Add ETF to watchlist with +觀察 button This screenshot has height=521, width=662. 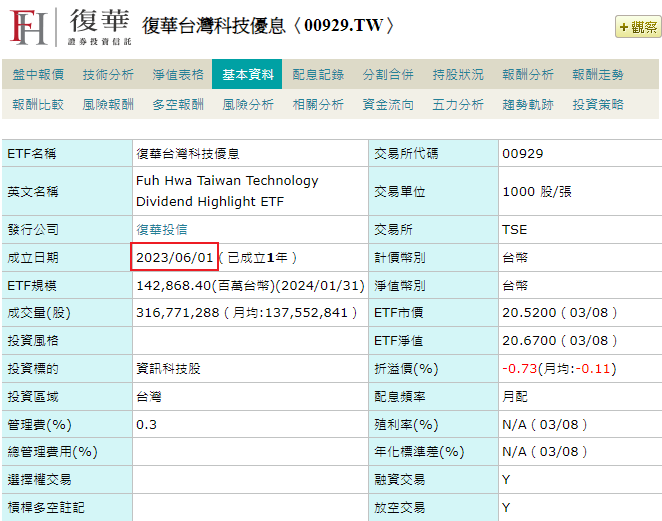click(637, 27)
